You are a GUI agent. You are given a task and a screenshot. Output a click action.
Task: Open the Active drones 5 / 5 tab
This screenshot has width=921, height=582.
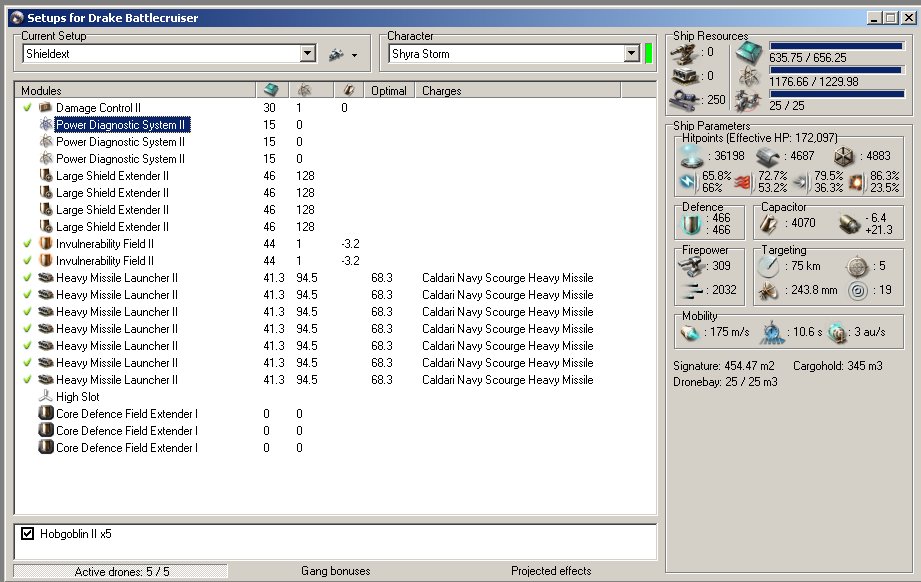(121, 571)
